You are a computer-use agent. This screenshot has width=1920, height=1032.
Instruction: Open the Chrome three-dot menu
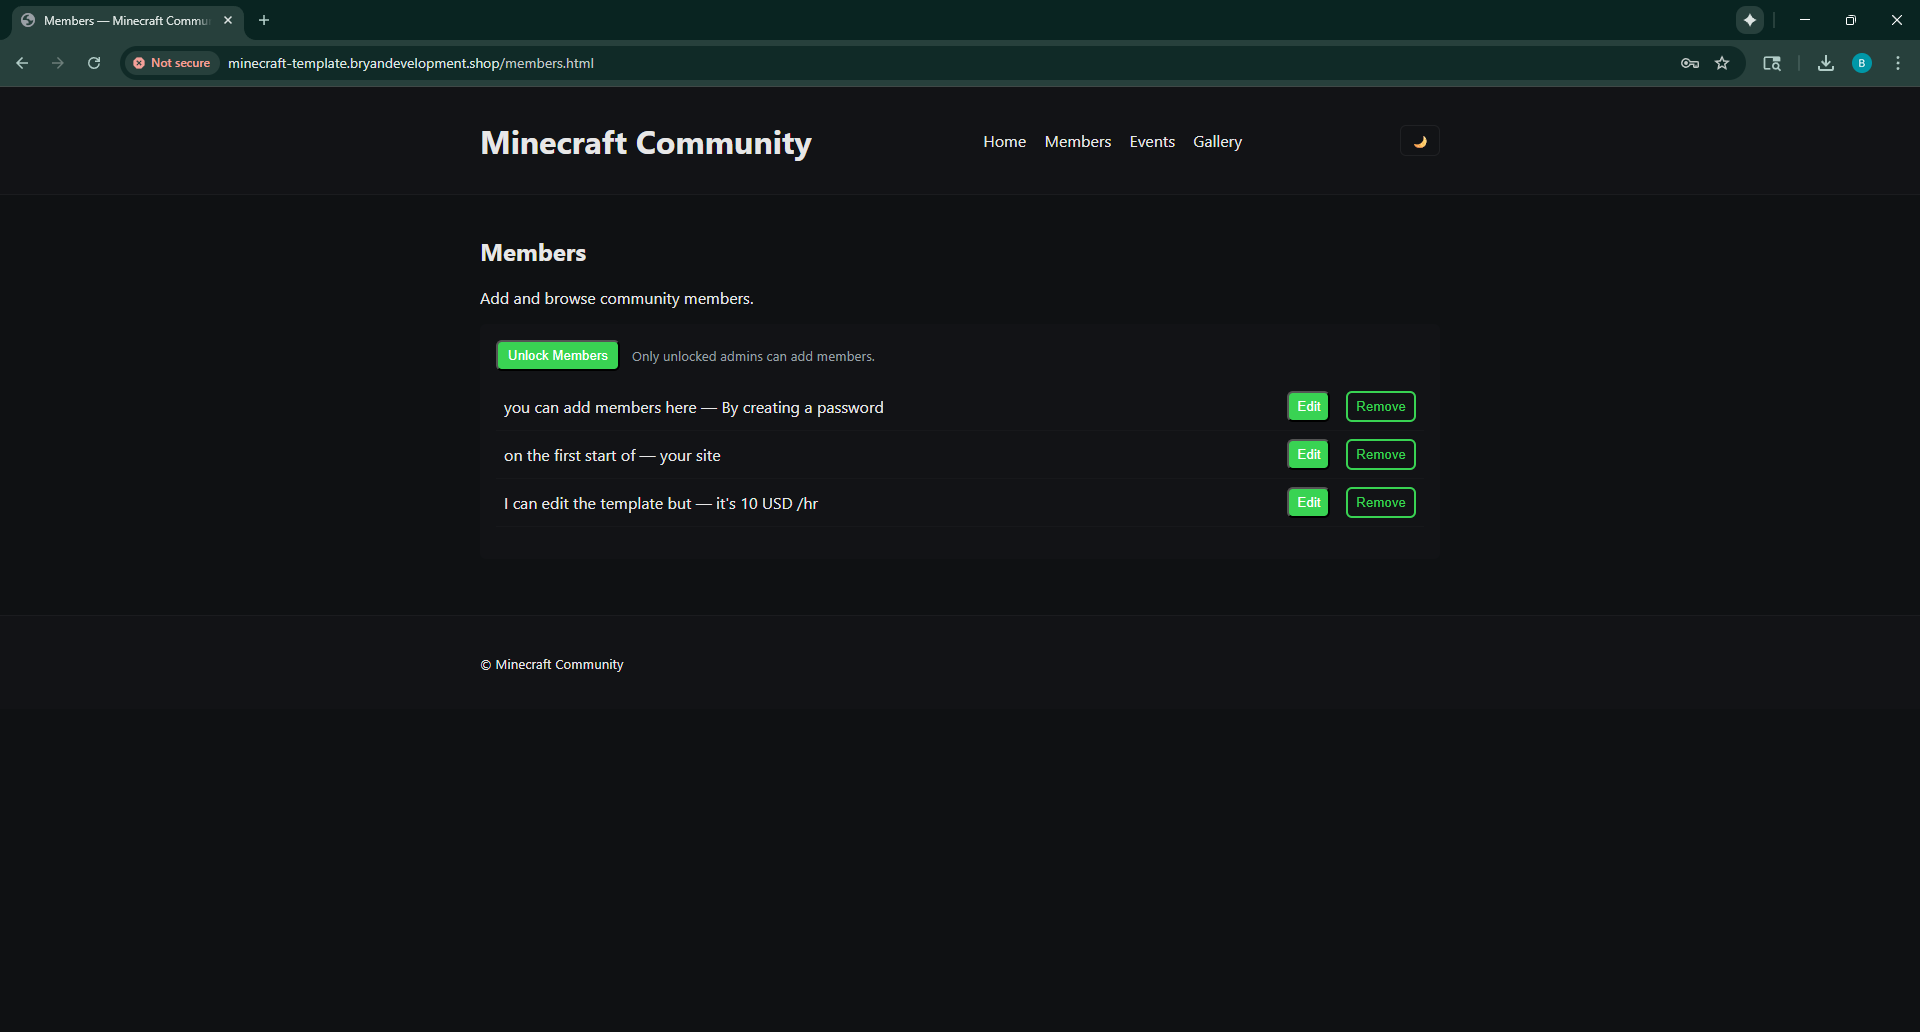(1898, 63)
